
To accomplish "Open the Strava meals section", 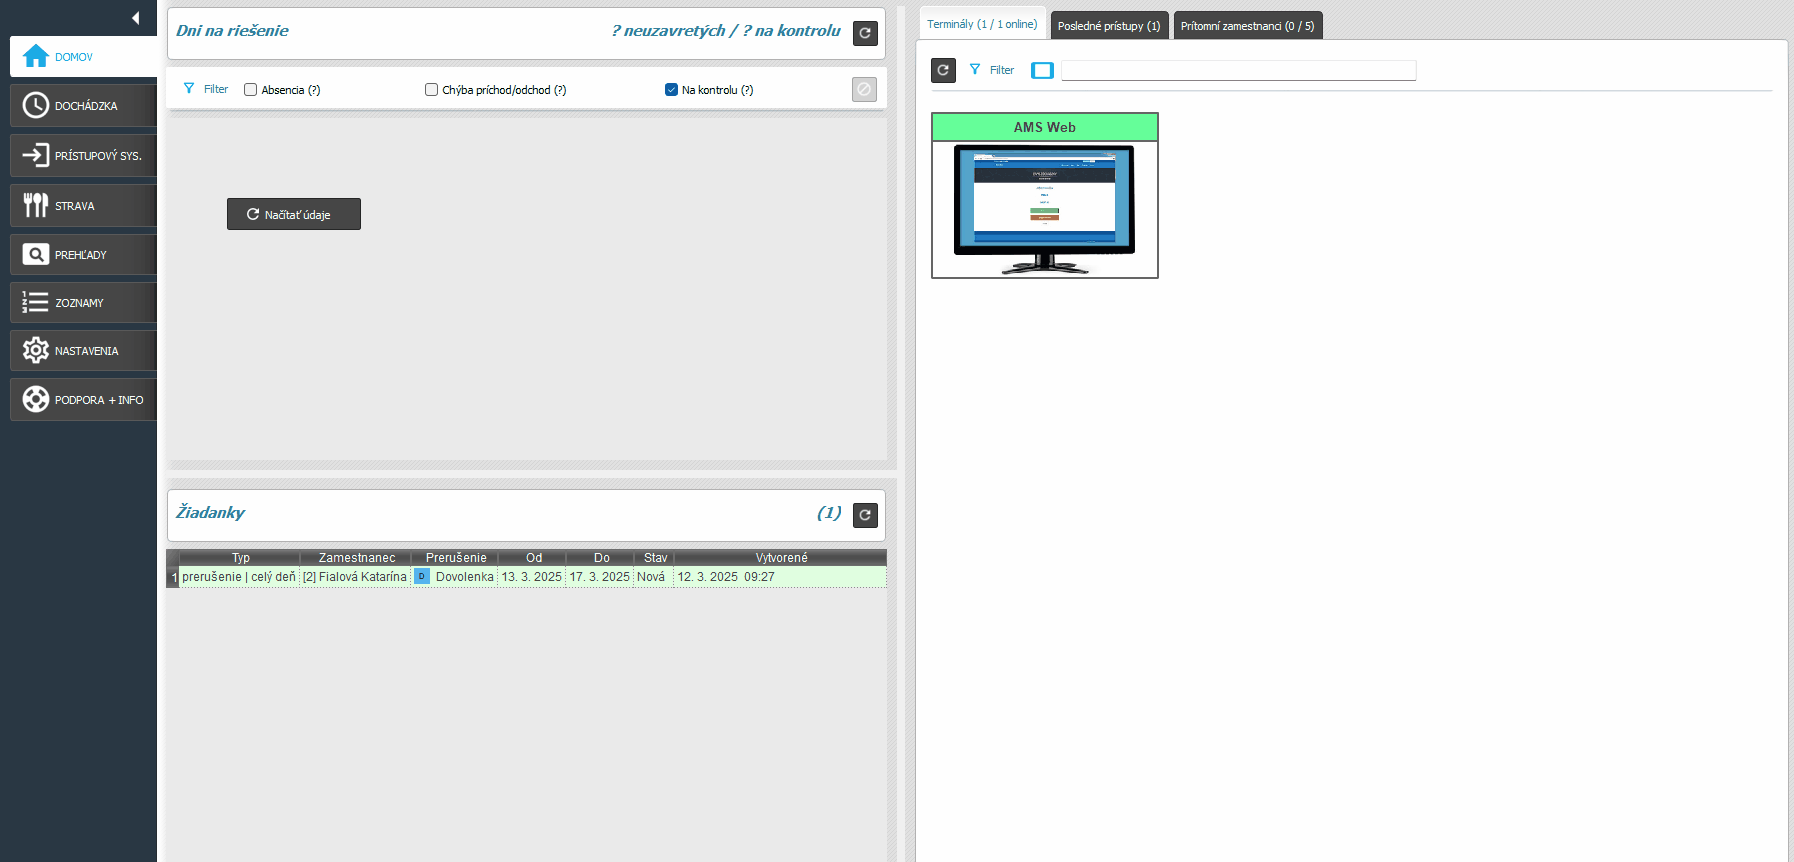I will [83, 206].
